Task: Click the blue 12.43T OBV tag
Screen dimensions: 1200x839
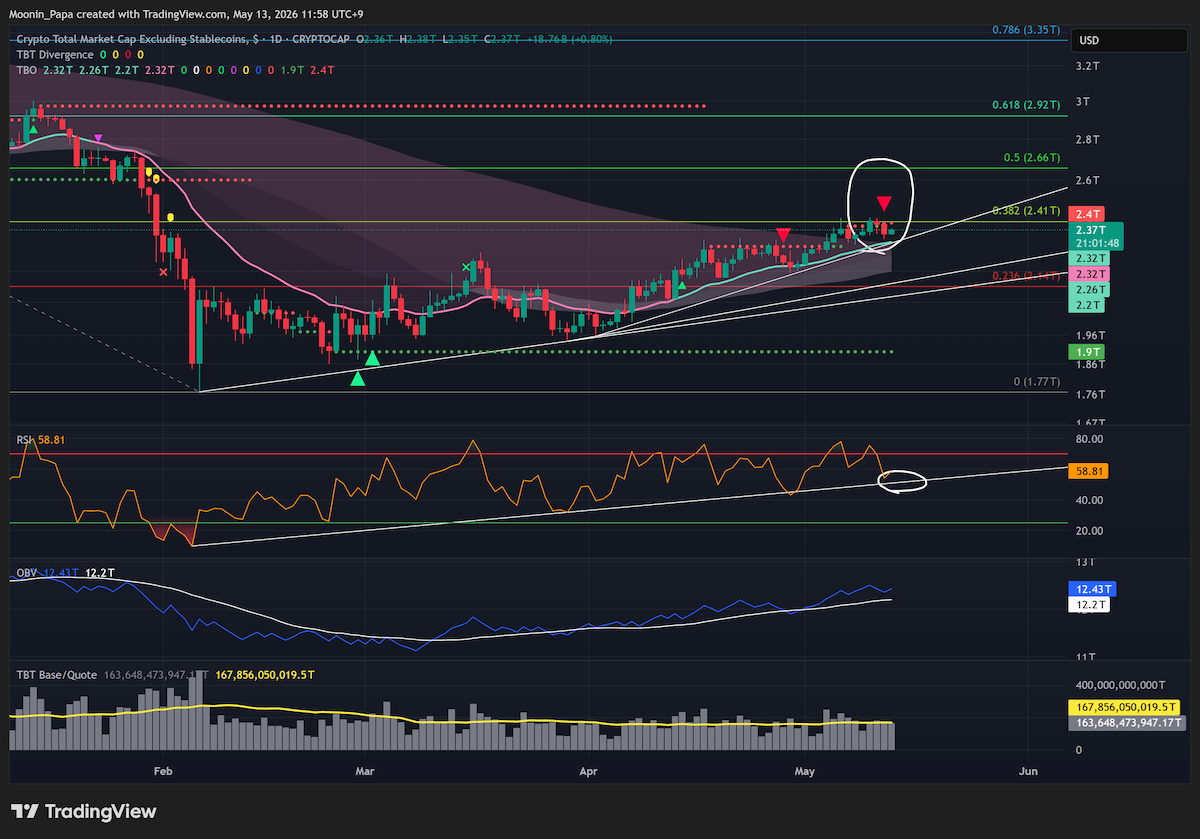Action: click(x=1090, y=590)
